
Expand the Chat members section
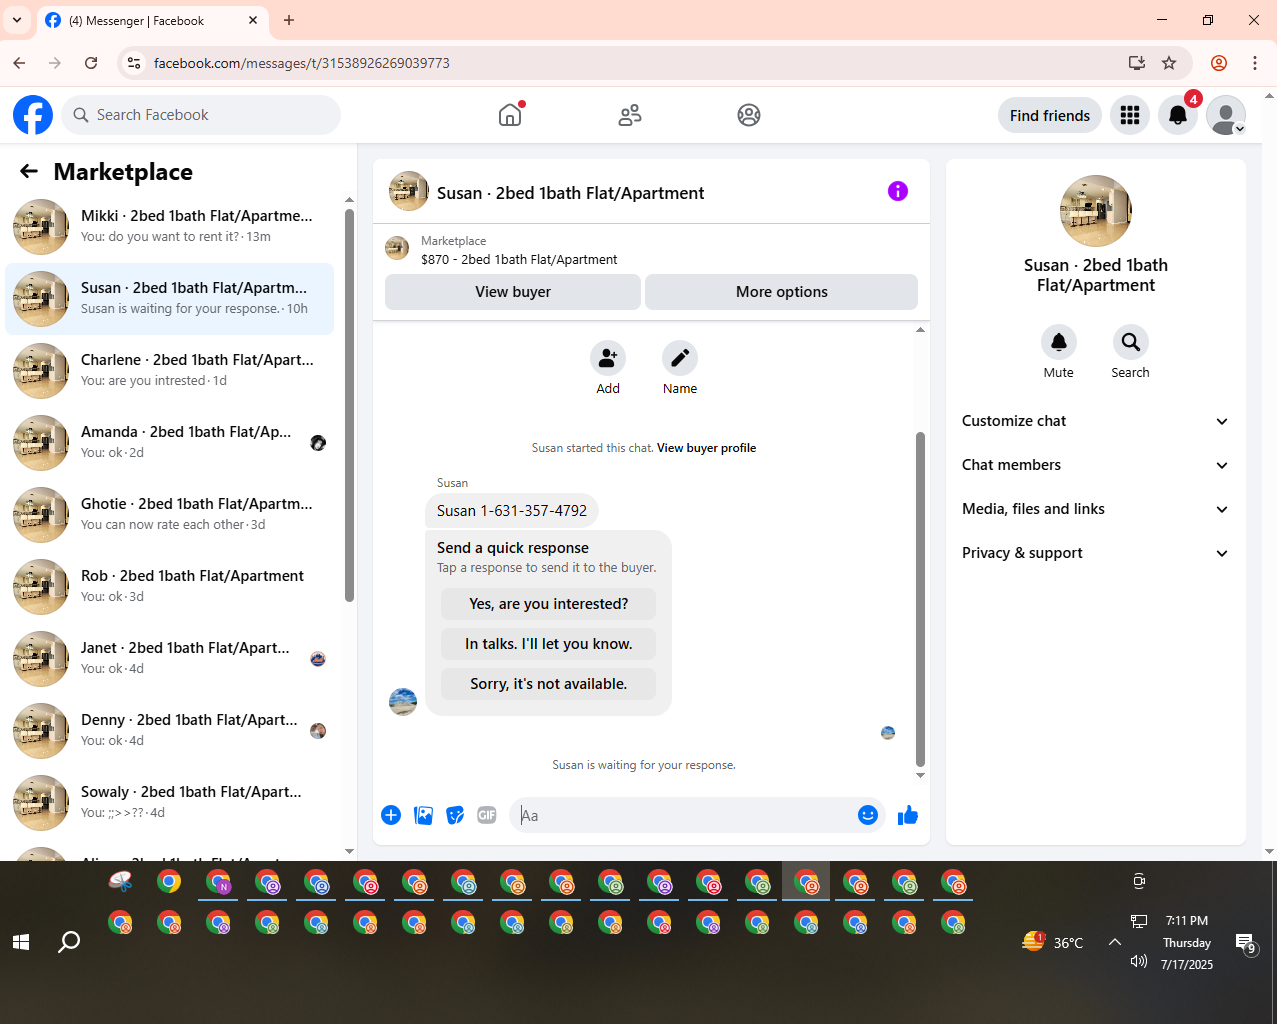click(1096, 465)
